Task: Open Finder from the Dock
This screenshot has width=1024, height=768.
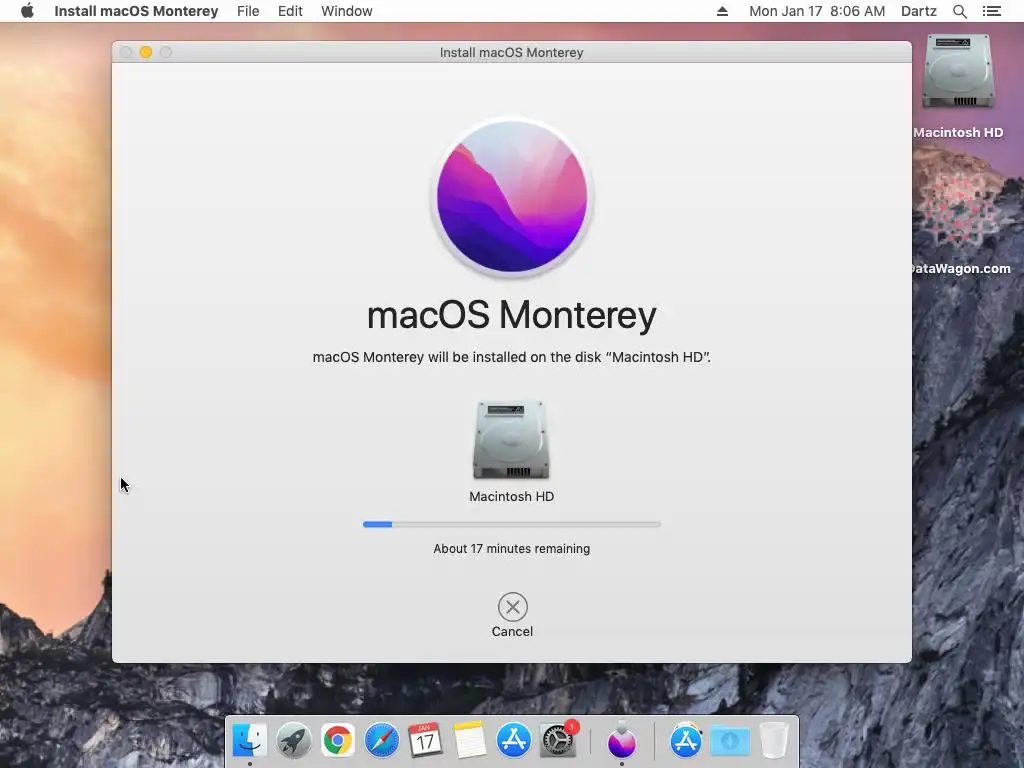Action: coord(249,741)
